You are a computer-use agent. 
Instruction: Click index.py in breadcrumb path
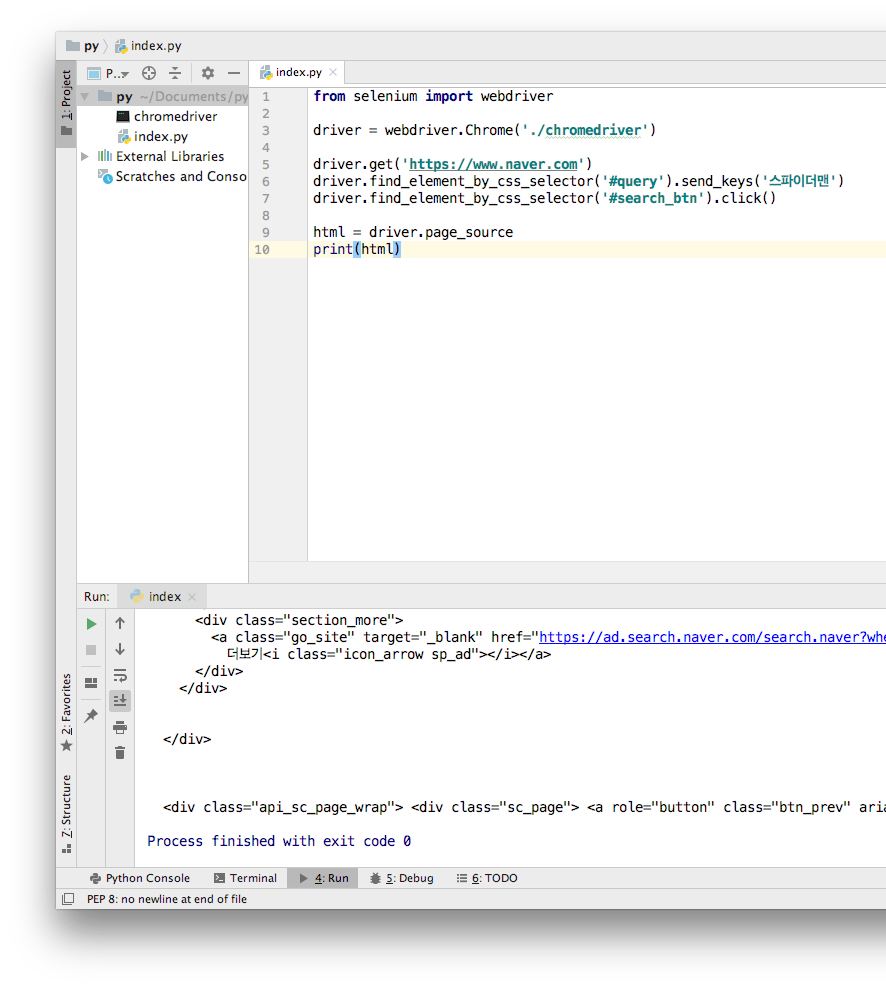148,46
